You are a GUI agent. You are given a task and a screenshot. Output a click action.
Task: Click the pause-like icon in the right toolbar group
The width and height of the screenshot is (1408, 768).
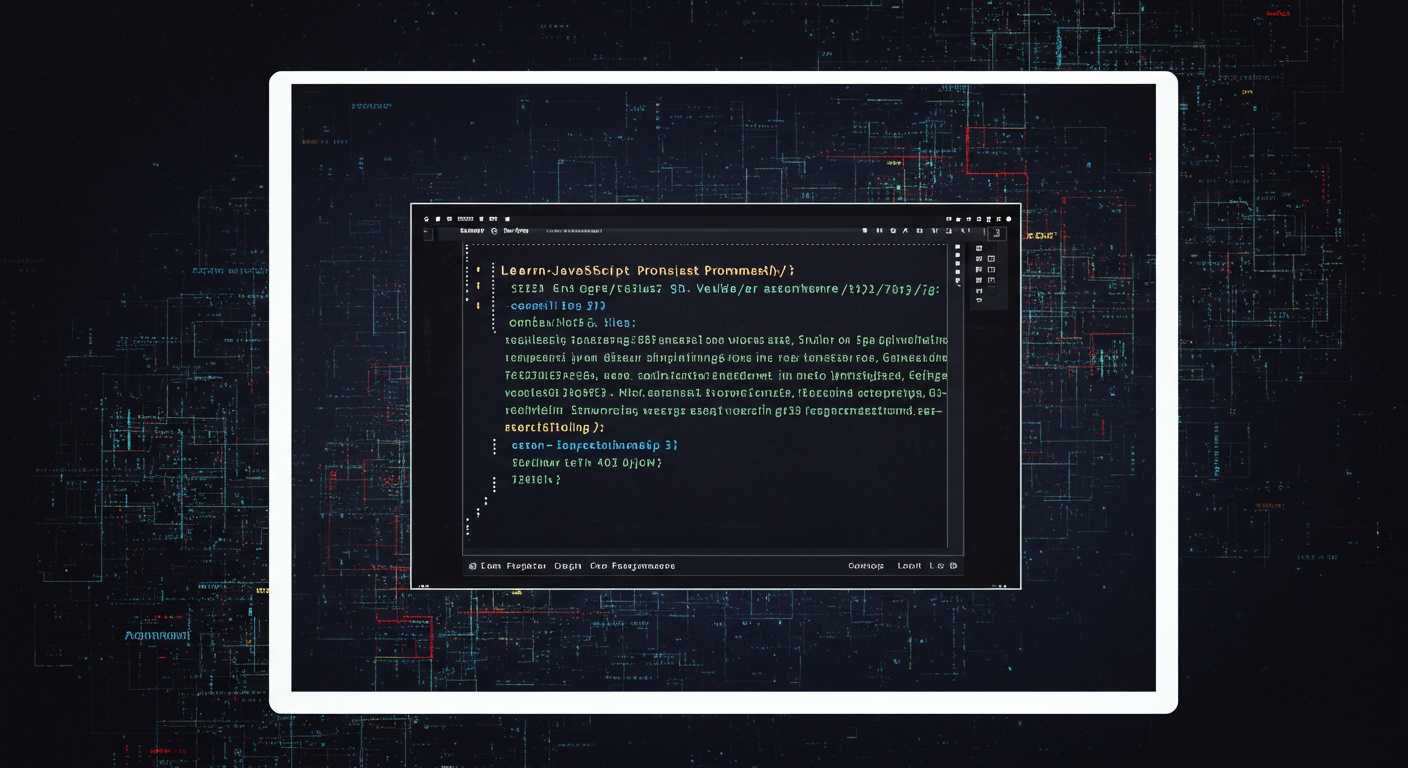tap(879, 231)
